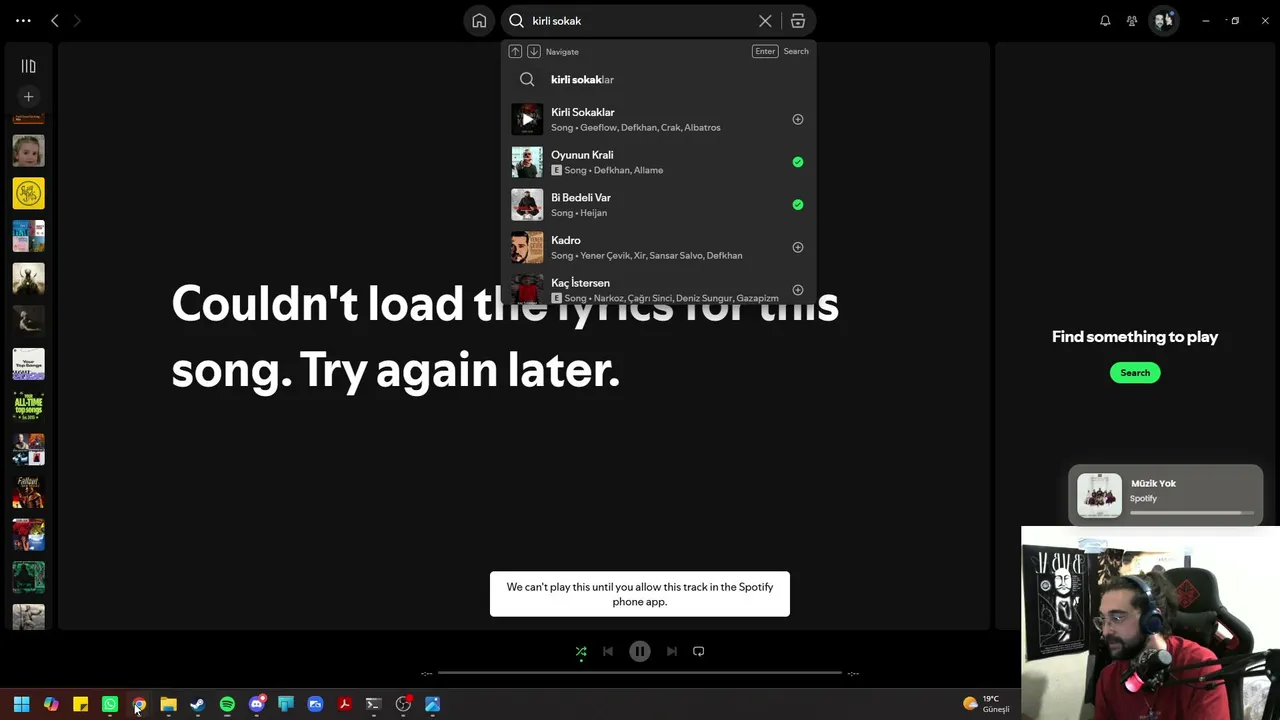
Task: Click the 'Song • Heijan' subtitle
Action: point(579,213)
